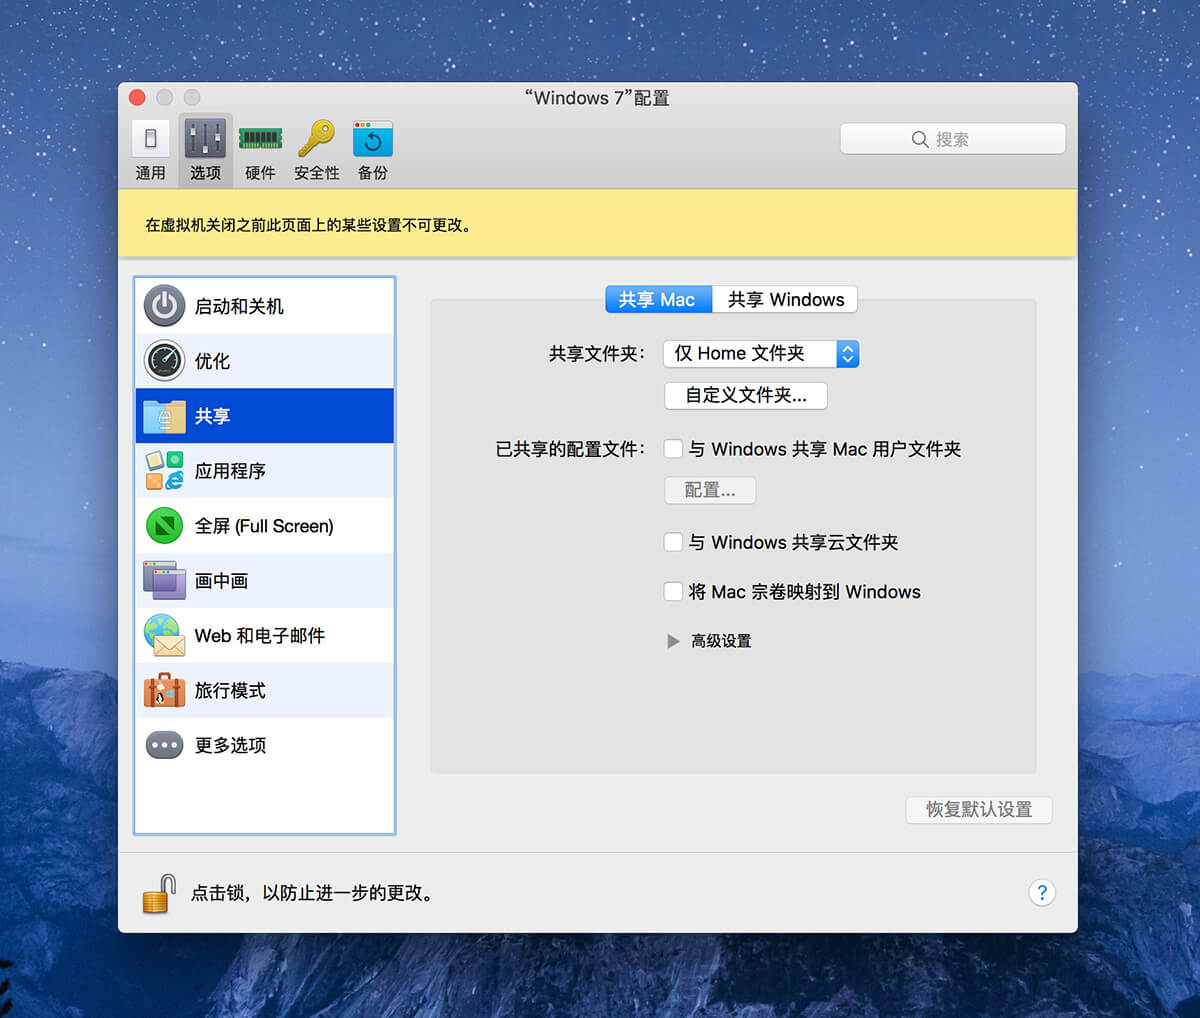The image size is (1200, 1018).
Task: Click the 画中画 windows icon
Action: click(164, 580)
